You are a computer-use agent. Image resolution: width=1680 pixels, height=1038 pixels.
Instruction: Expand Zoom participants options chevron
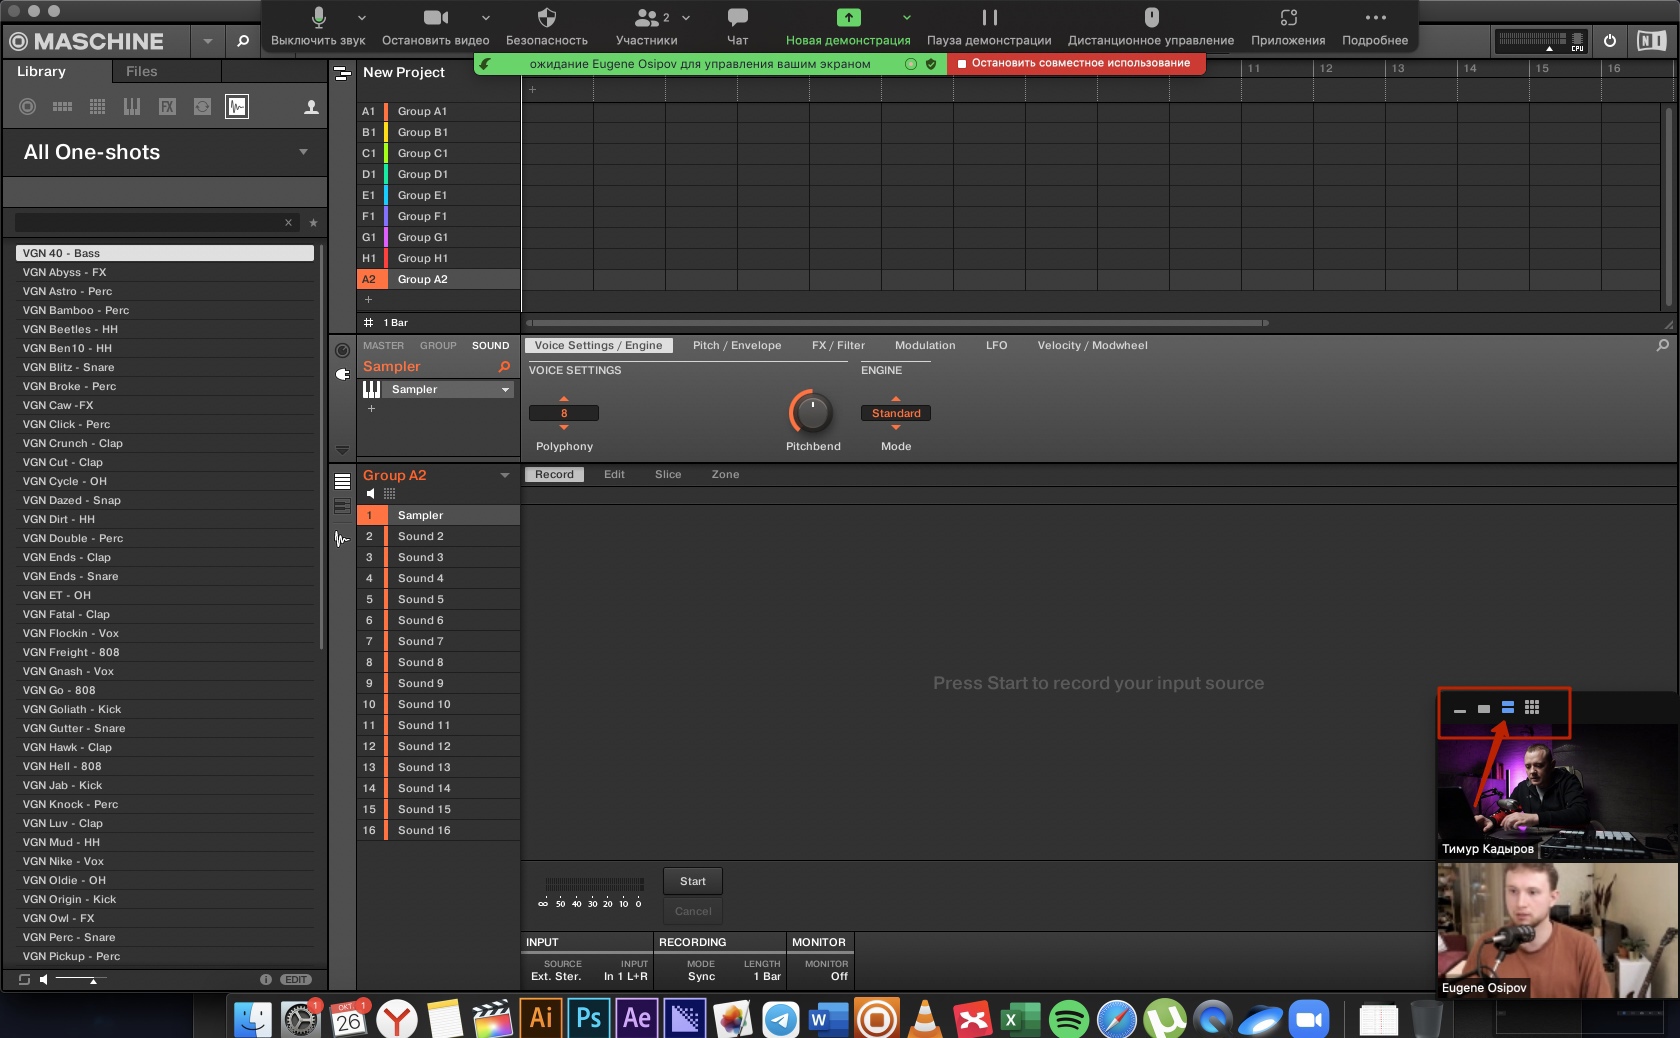pos(686,17)
